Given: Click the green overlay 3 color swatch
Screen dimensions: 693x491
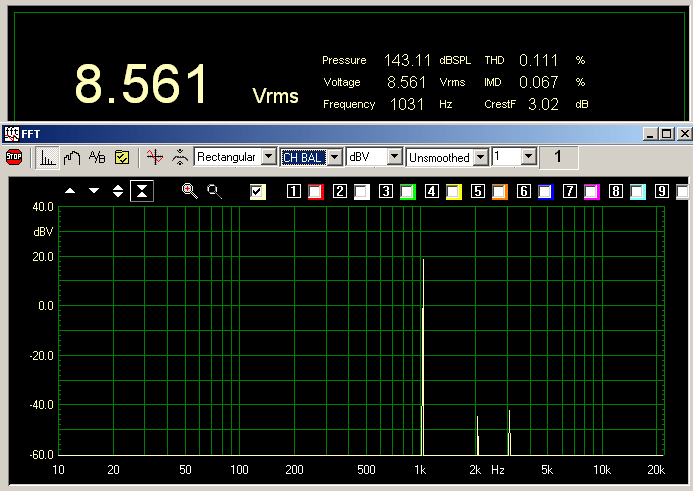Looking at the screenshot, I should coord(407,191).
